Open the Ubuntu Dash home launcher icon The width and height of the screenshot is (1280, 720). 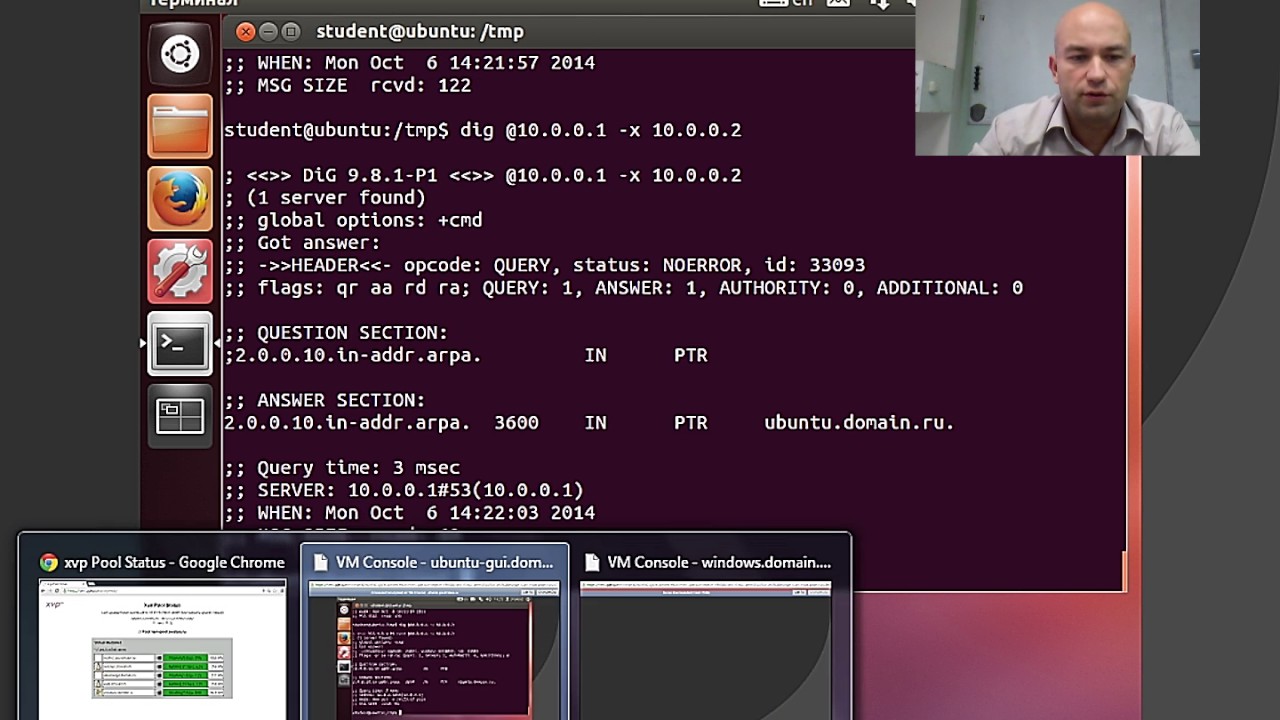pos(180,54)
